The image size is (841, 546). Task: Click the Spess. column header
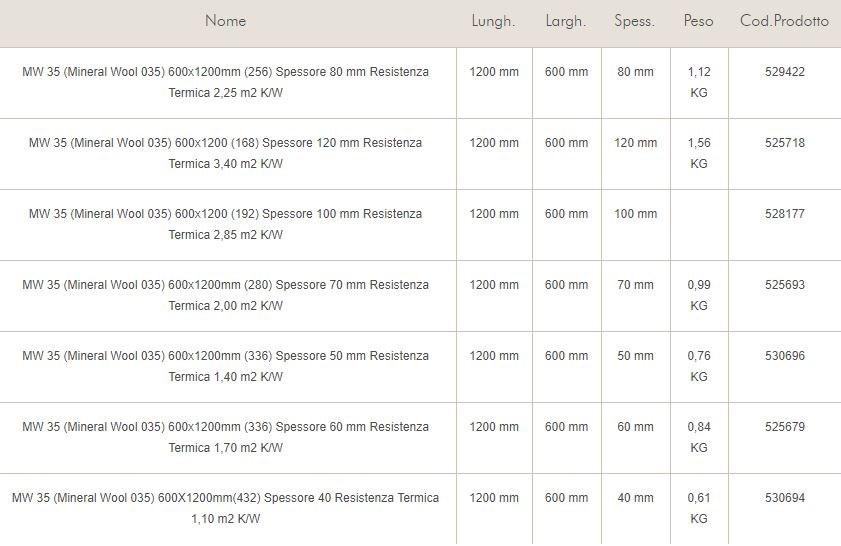click(x=635, y=21)
